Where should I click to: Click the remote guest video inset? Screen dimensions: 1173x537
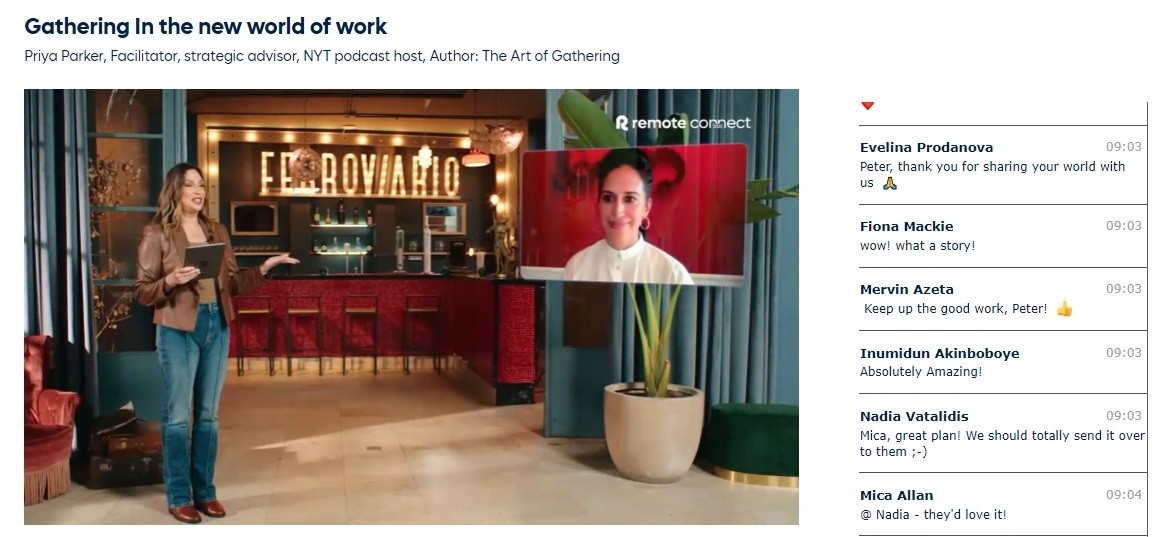tap(633, 215)
